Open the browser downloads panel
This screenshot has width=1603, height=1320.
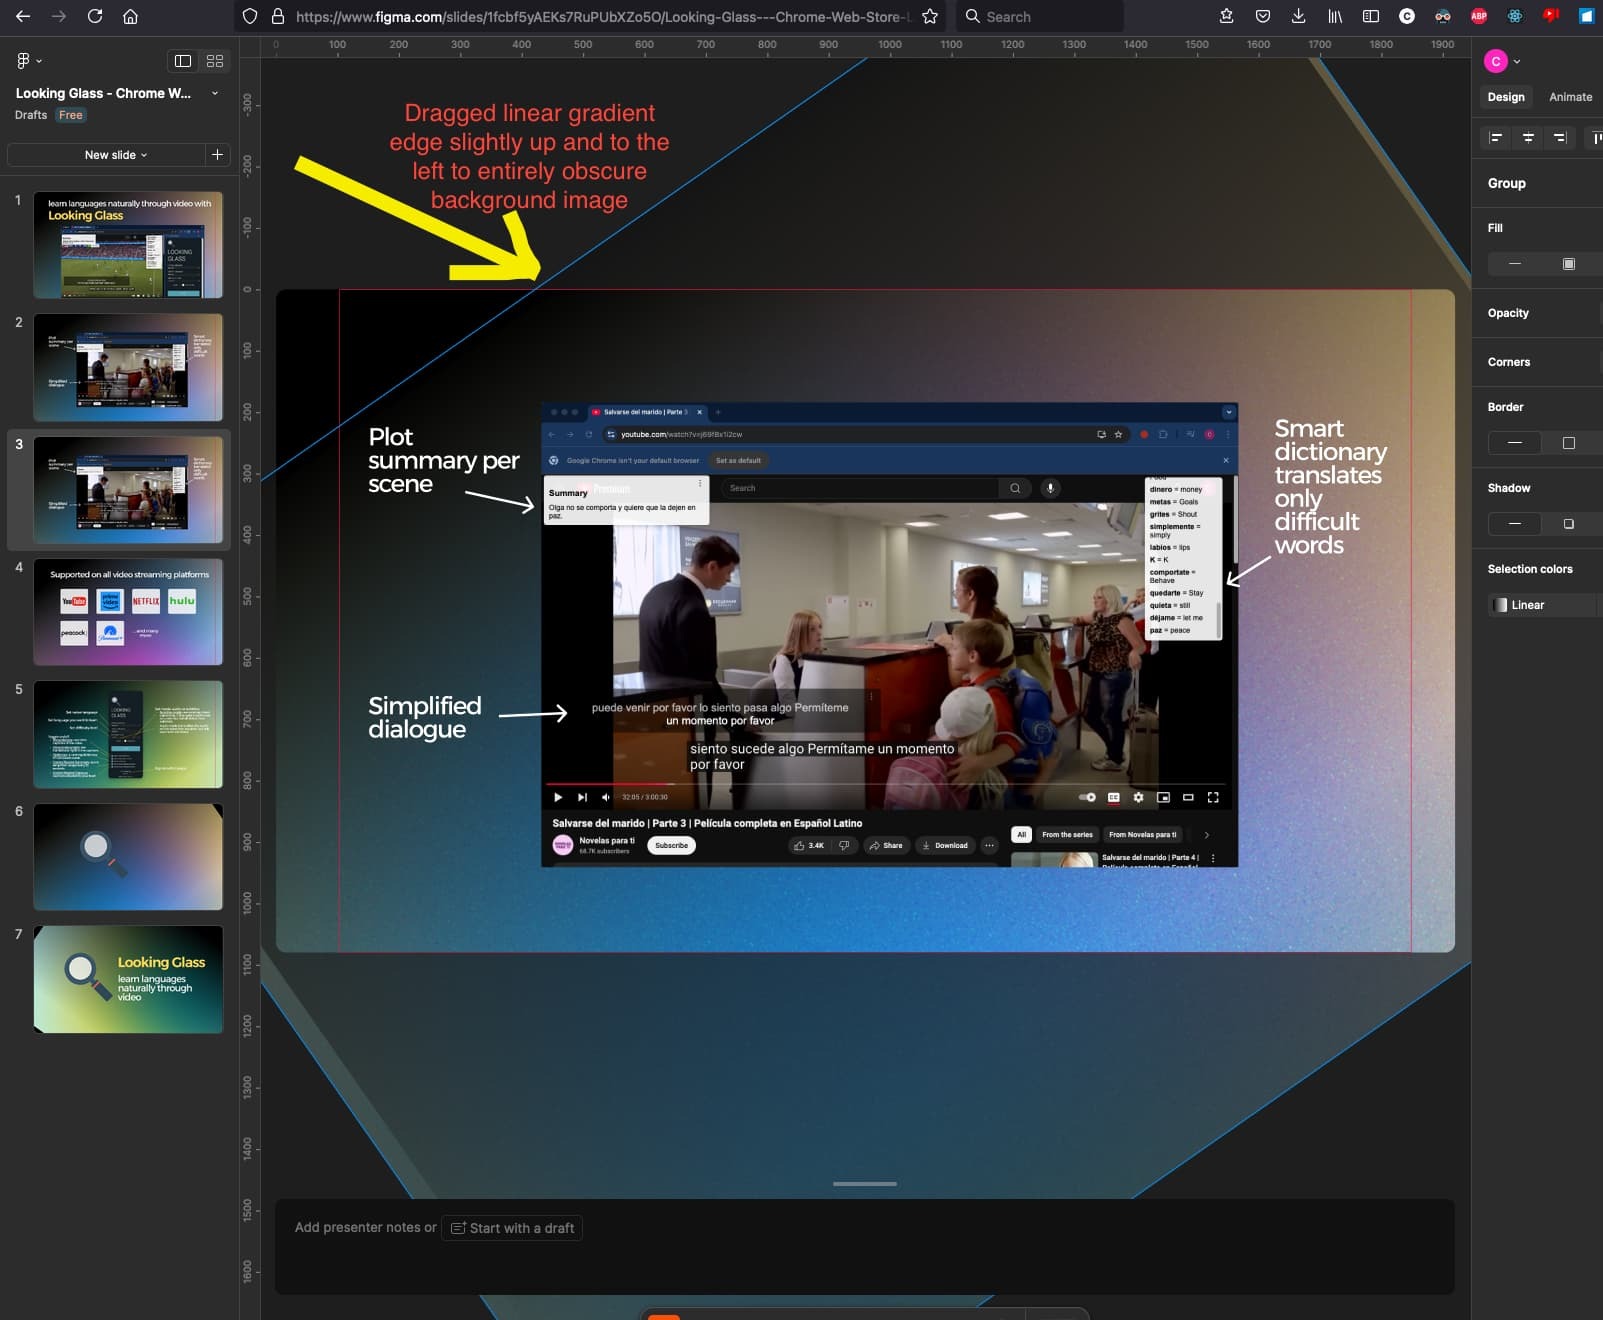[x=1298, y=16]
